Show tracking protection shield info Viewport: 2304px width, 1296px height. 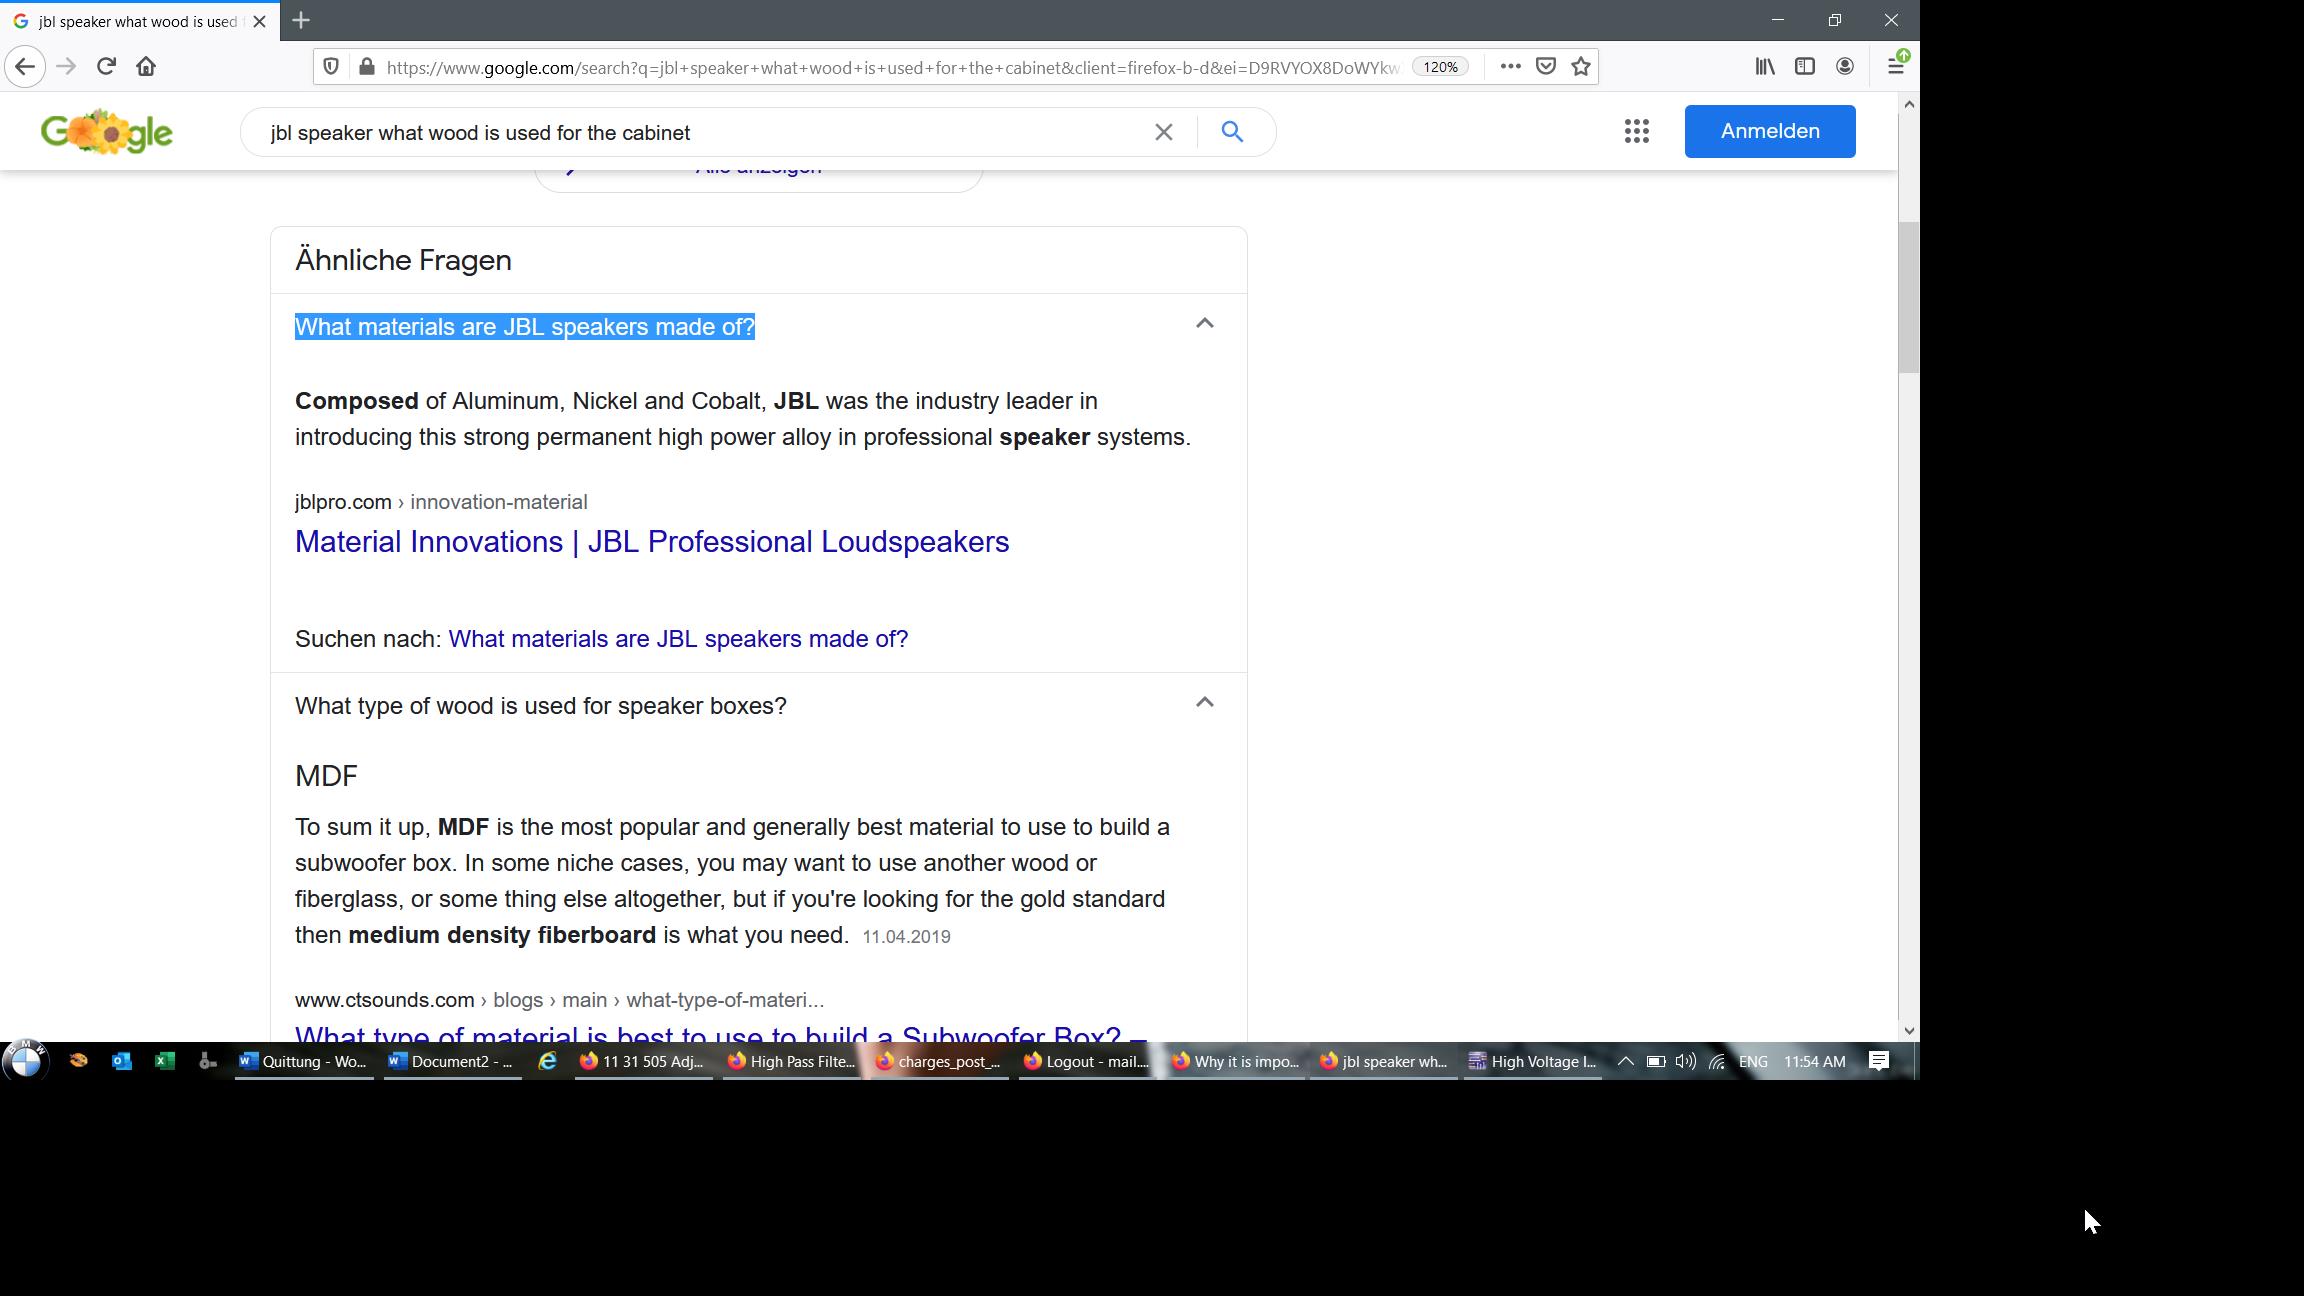tap(331, 67)
